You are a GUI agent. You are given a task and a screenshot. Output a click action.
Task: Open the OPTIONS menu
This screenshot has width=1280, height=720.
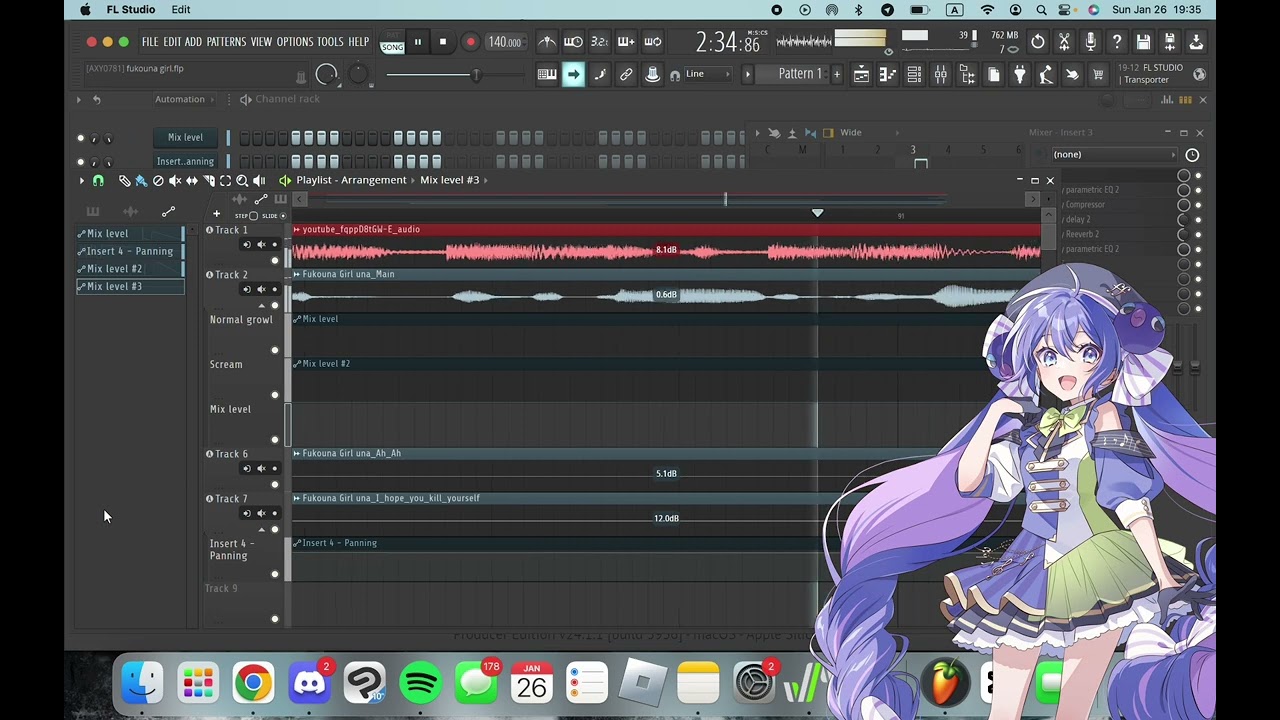[295, 42]
